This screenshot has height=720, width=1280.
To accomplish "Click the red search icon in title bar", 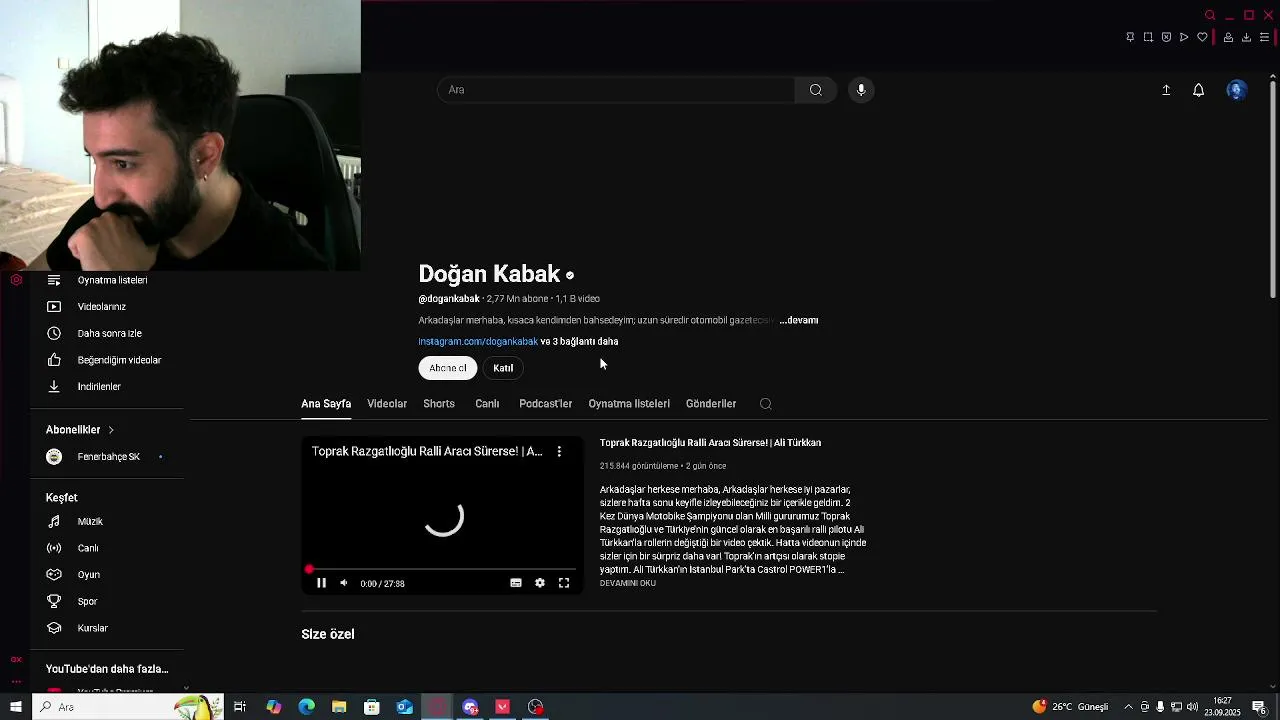I will coord(1210,15).
